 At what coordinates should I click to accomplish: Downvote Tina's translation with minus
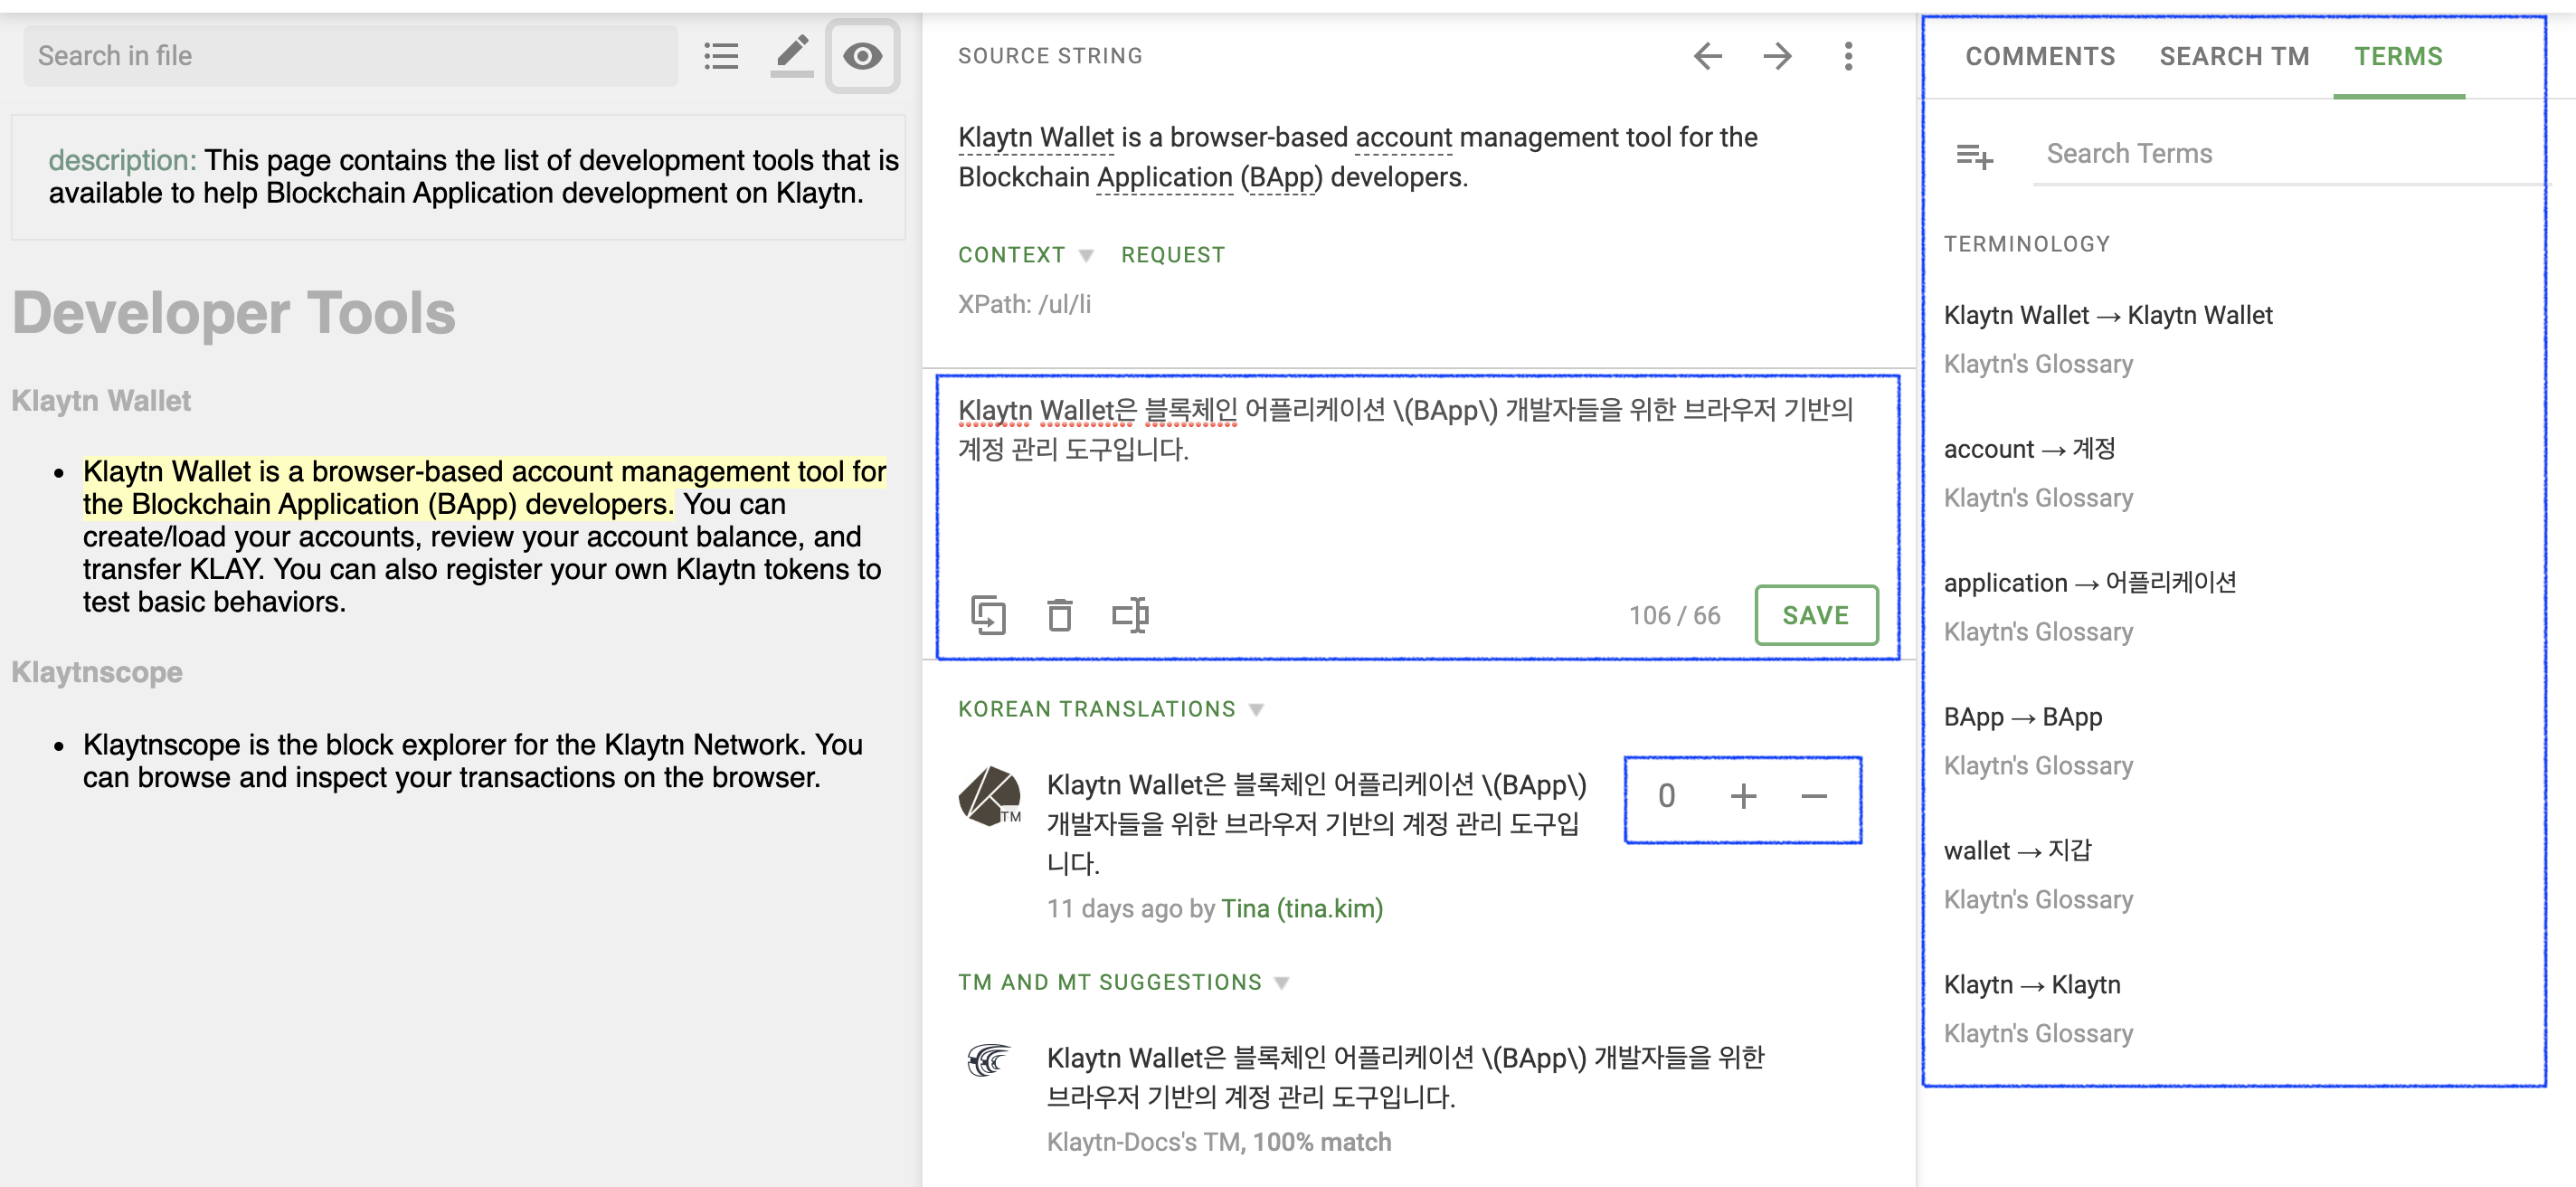1814,796
